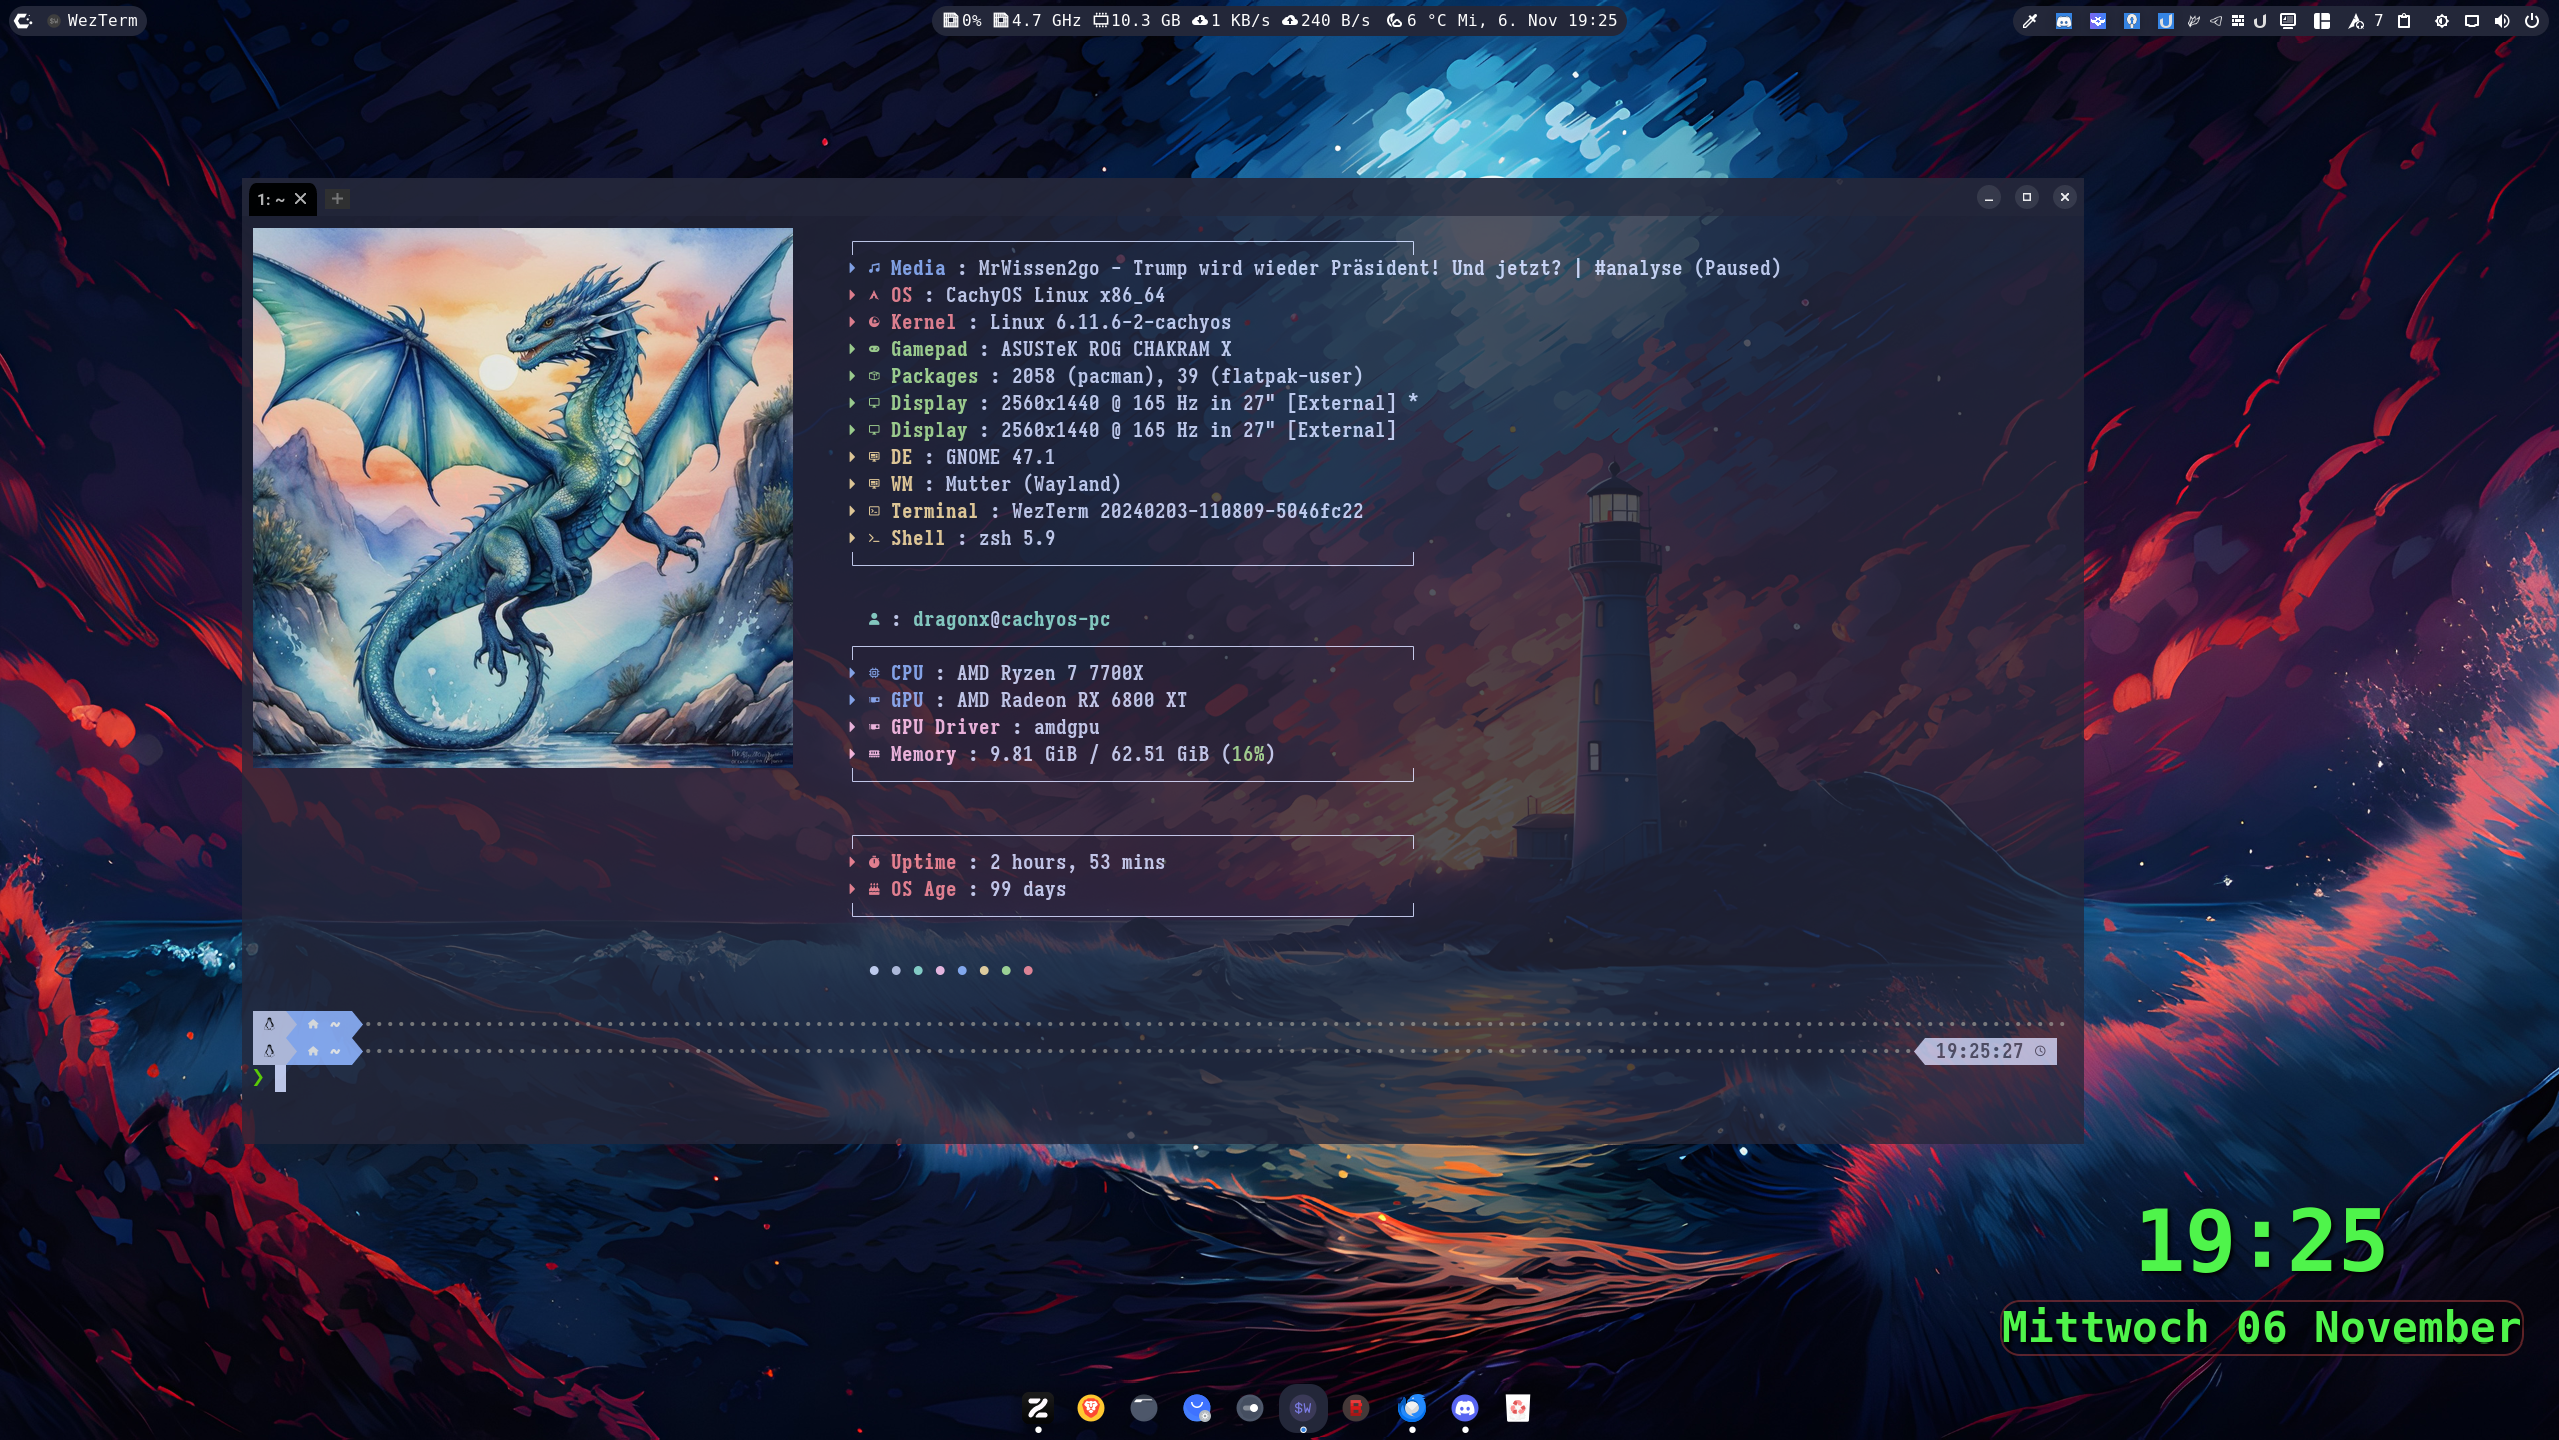Select the terminal tab labeled 1: ~
Viewport: 2559px width, 1440px height.
[270, 200]
